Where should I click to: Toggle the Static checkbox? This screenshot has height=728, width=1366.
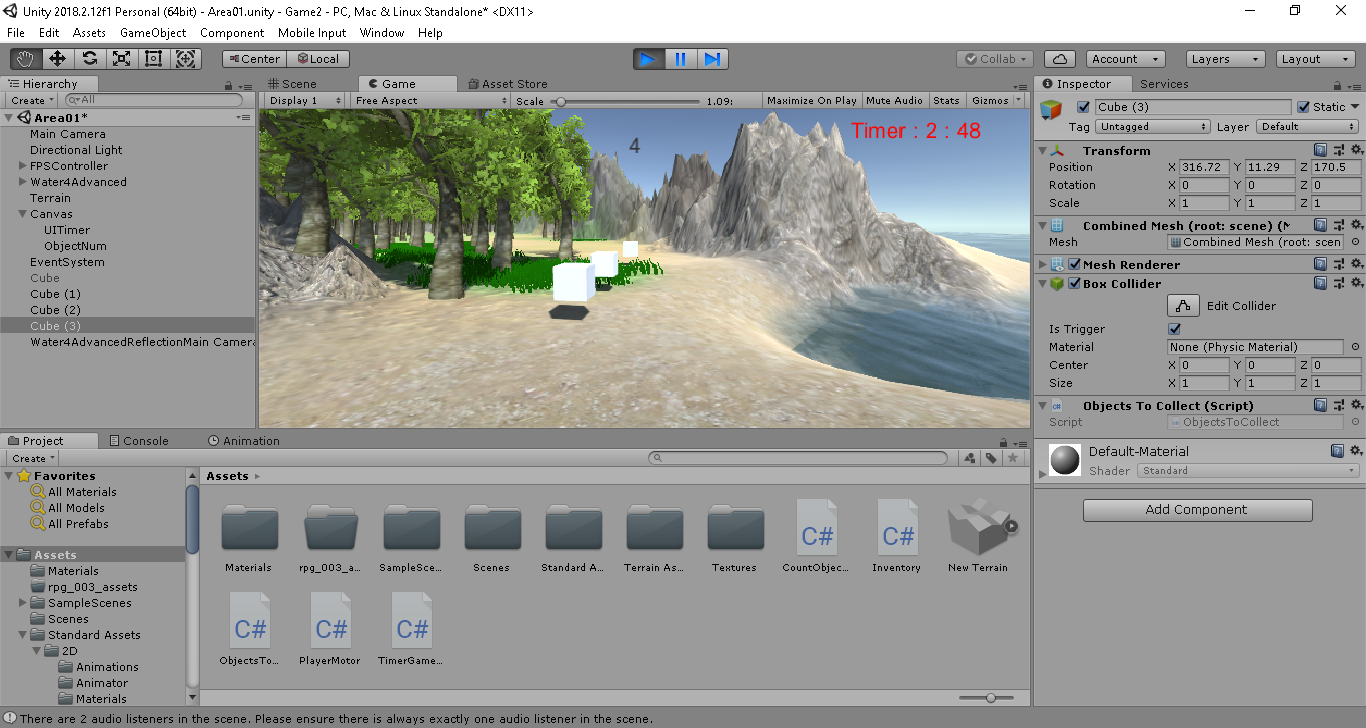click(x=1303, y=107)
